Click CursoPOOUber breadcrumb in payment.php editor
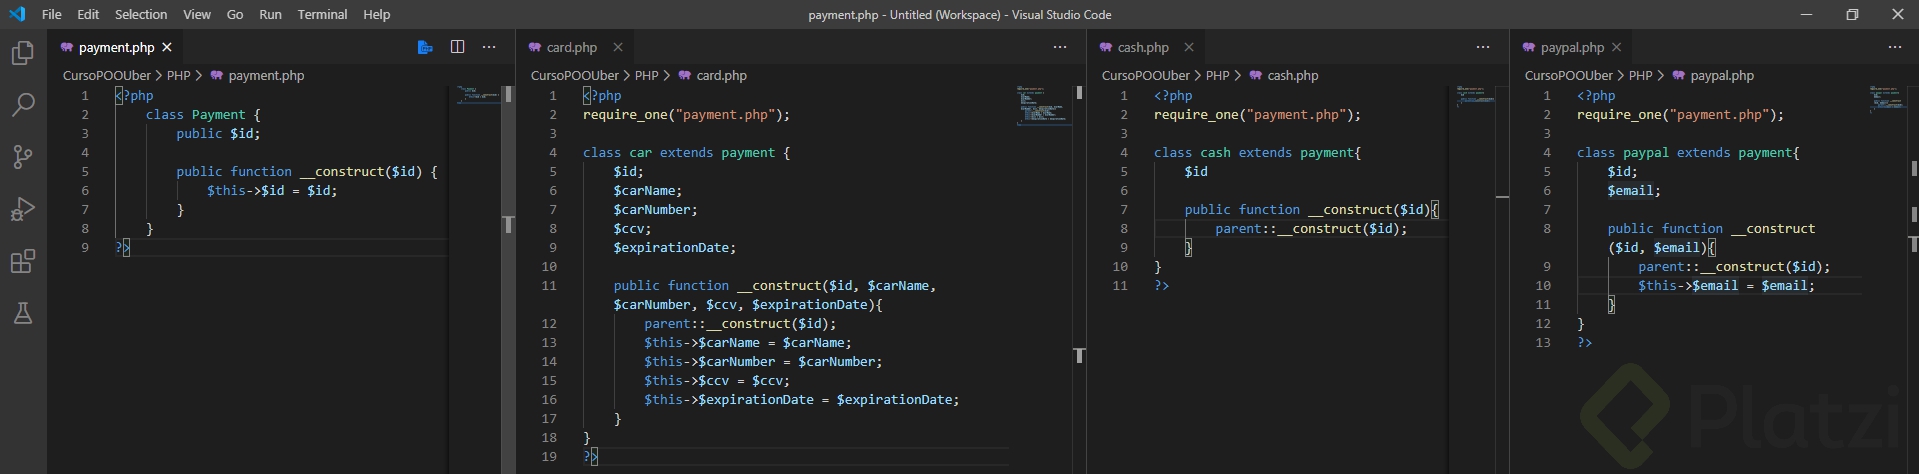 click(106, 76)
